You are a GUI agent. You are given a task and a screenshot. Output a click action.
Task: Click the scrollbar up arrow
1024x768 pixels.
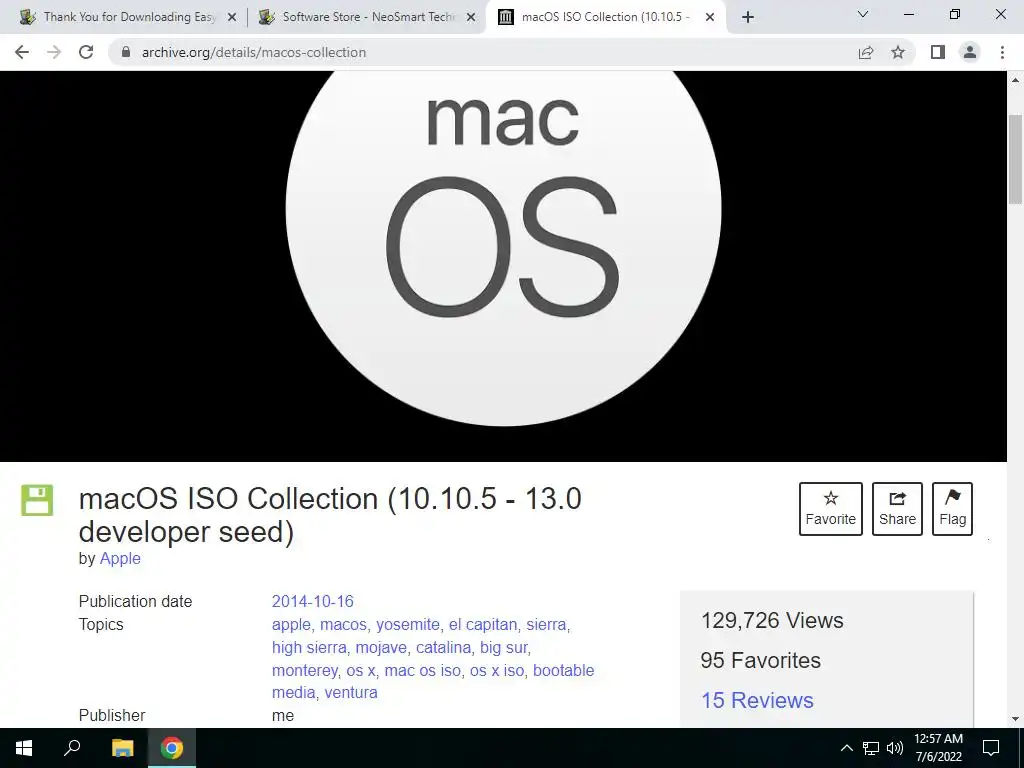tap(1016, 80)
